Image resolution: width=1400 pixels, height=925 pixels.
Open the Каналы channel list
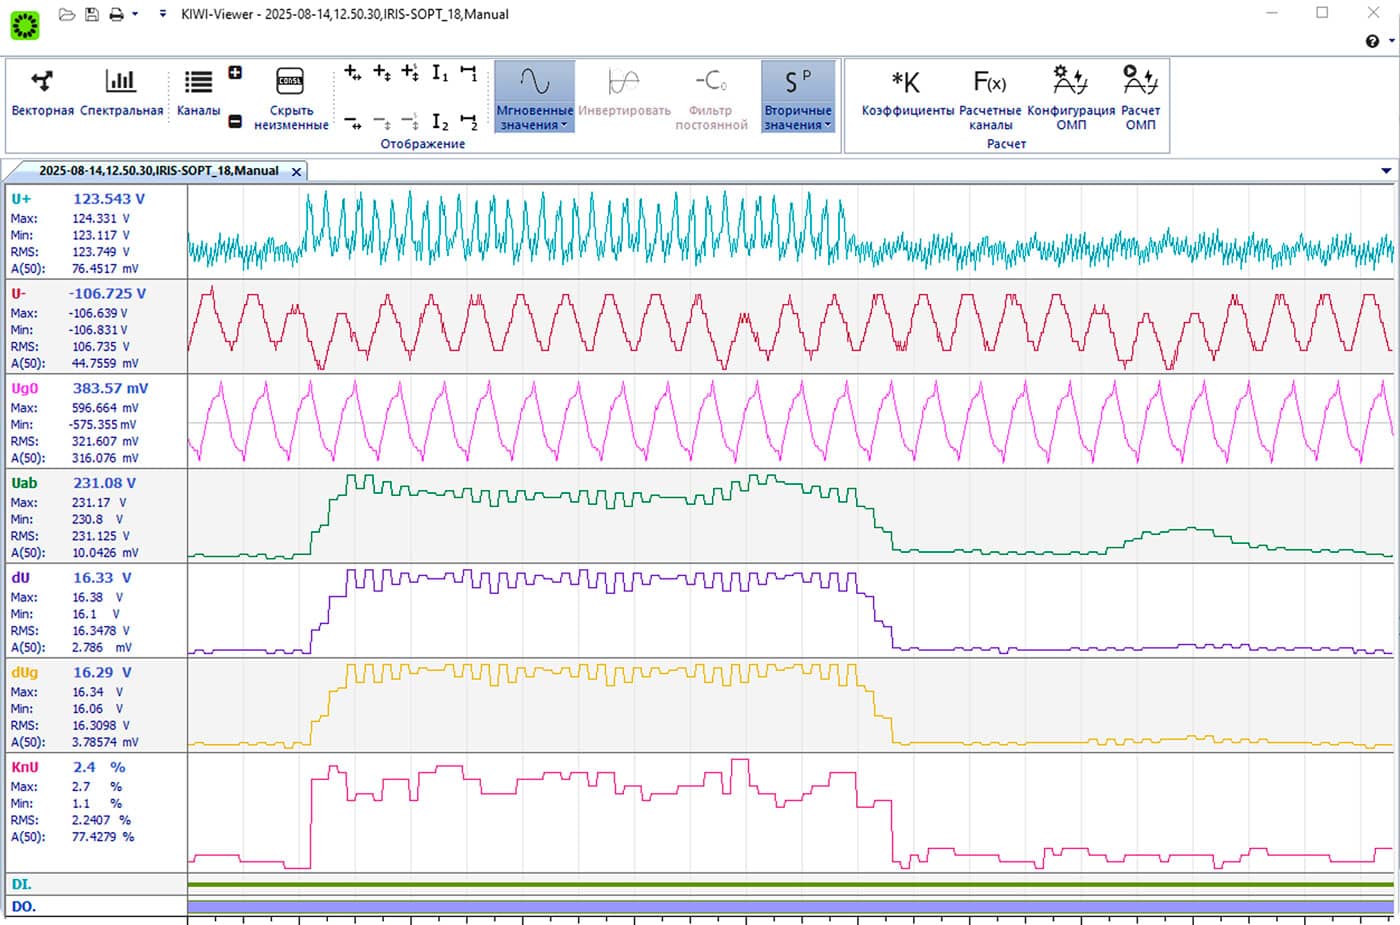click(198, 93)
